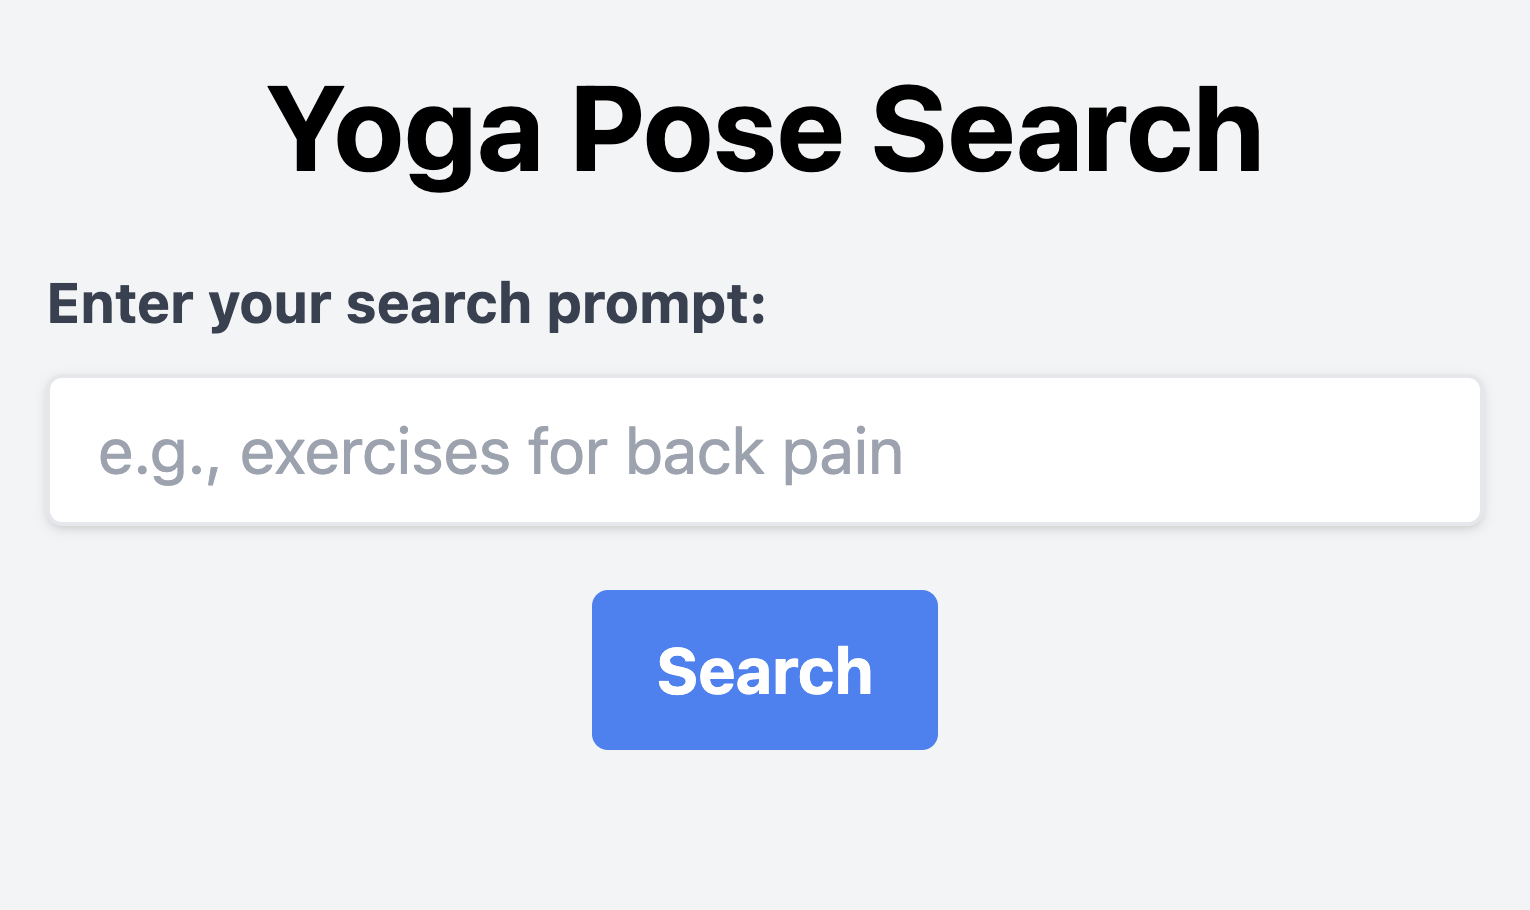Click the white "Search" text on the button

(x=764, y=671)
